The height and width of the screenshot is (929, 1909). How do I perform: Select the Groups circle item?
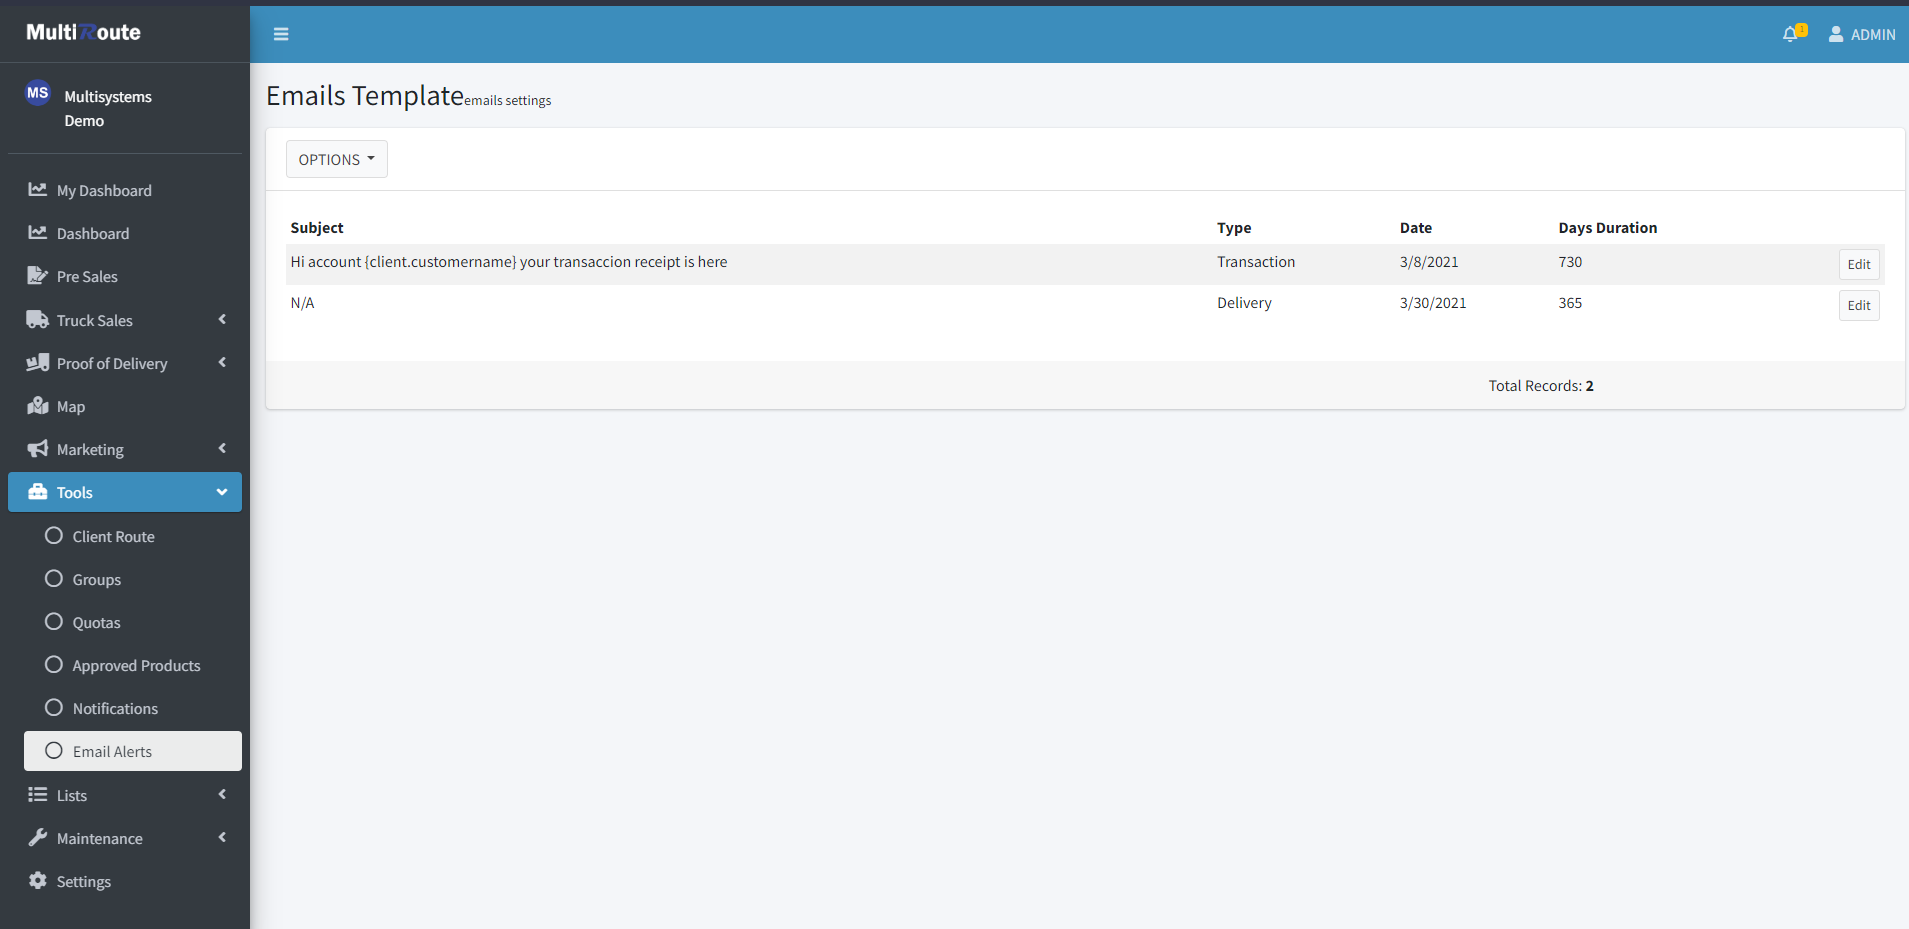tap(54, 579)
